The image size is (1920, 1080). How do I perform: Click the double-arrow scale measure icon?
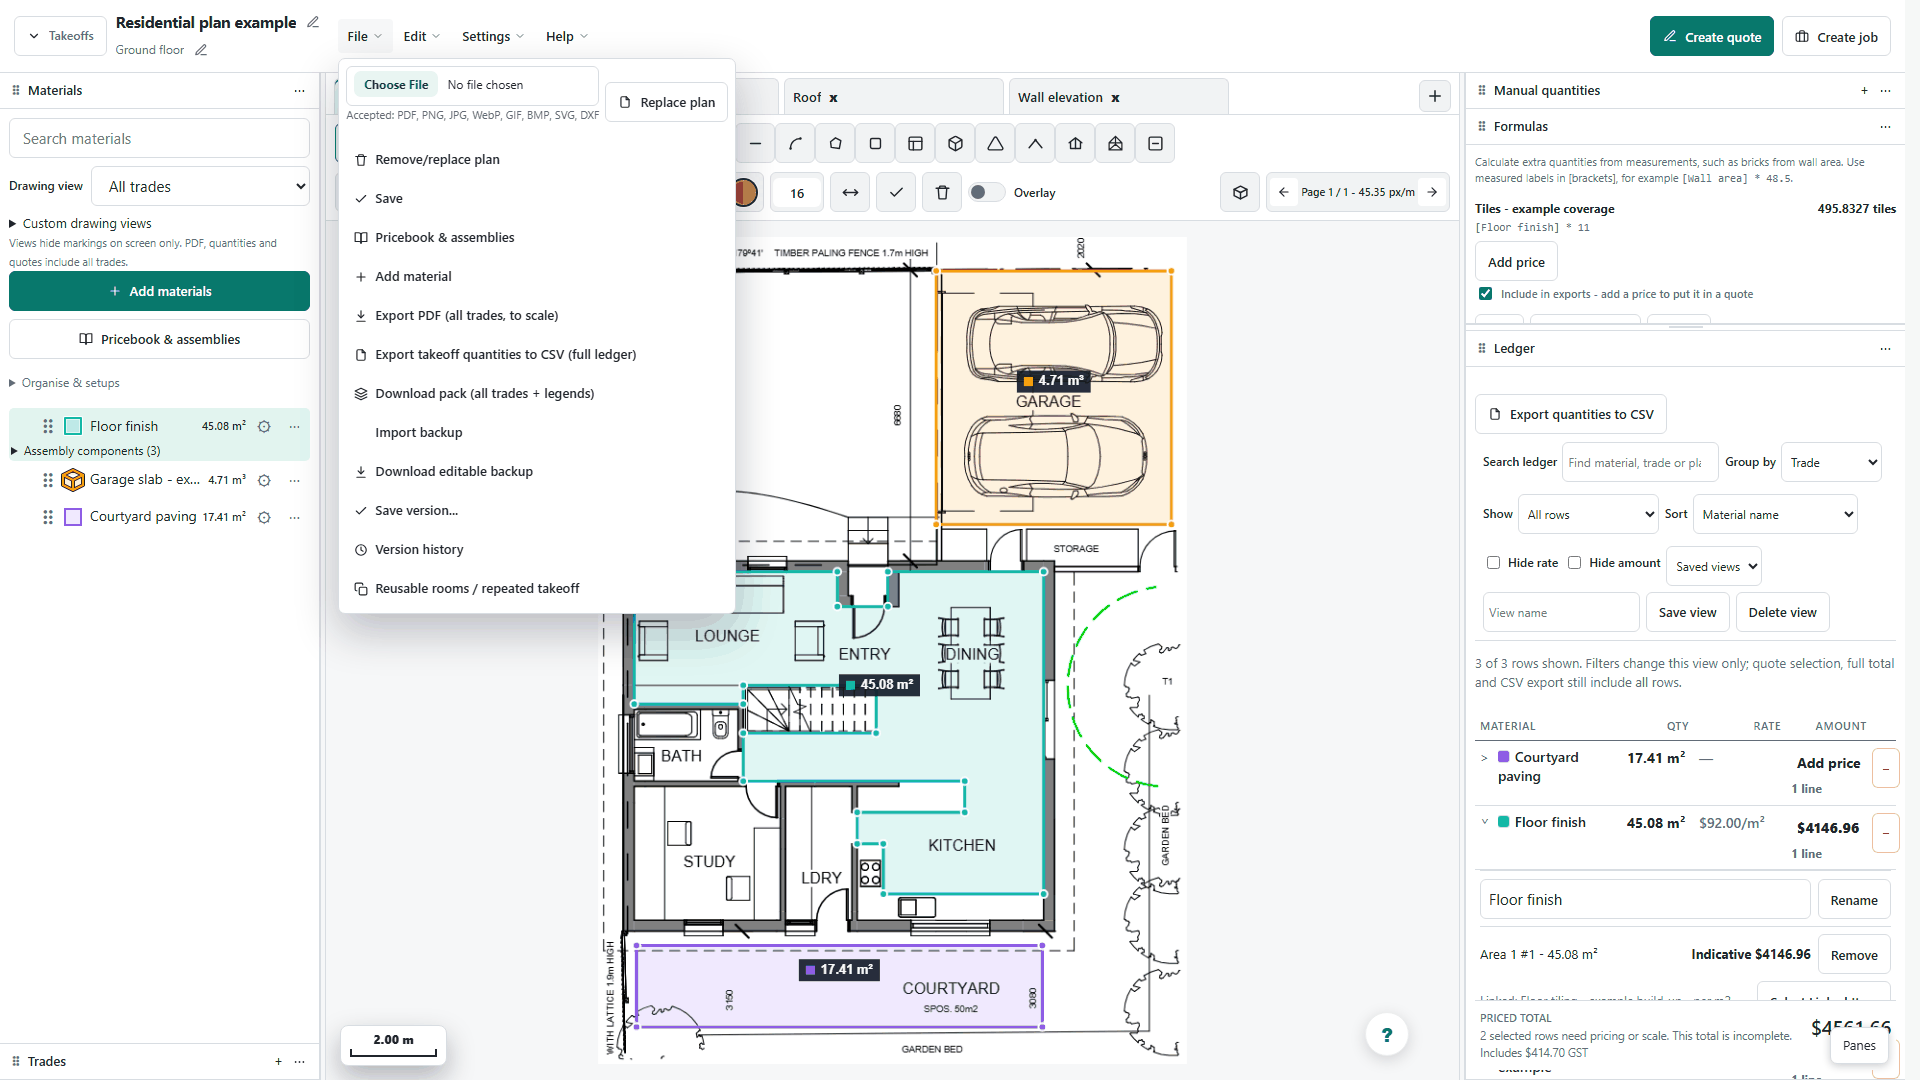click(850, 193)
